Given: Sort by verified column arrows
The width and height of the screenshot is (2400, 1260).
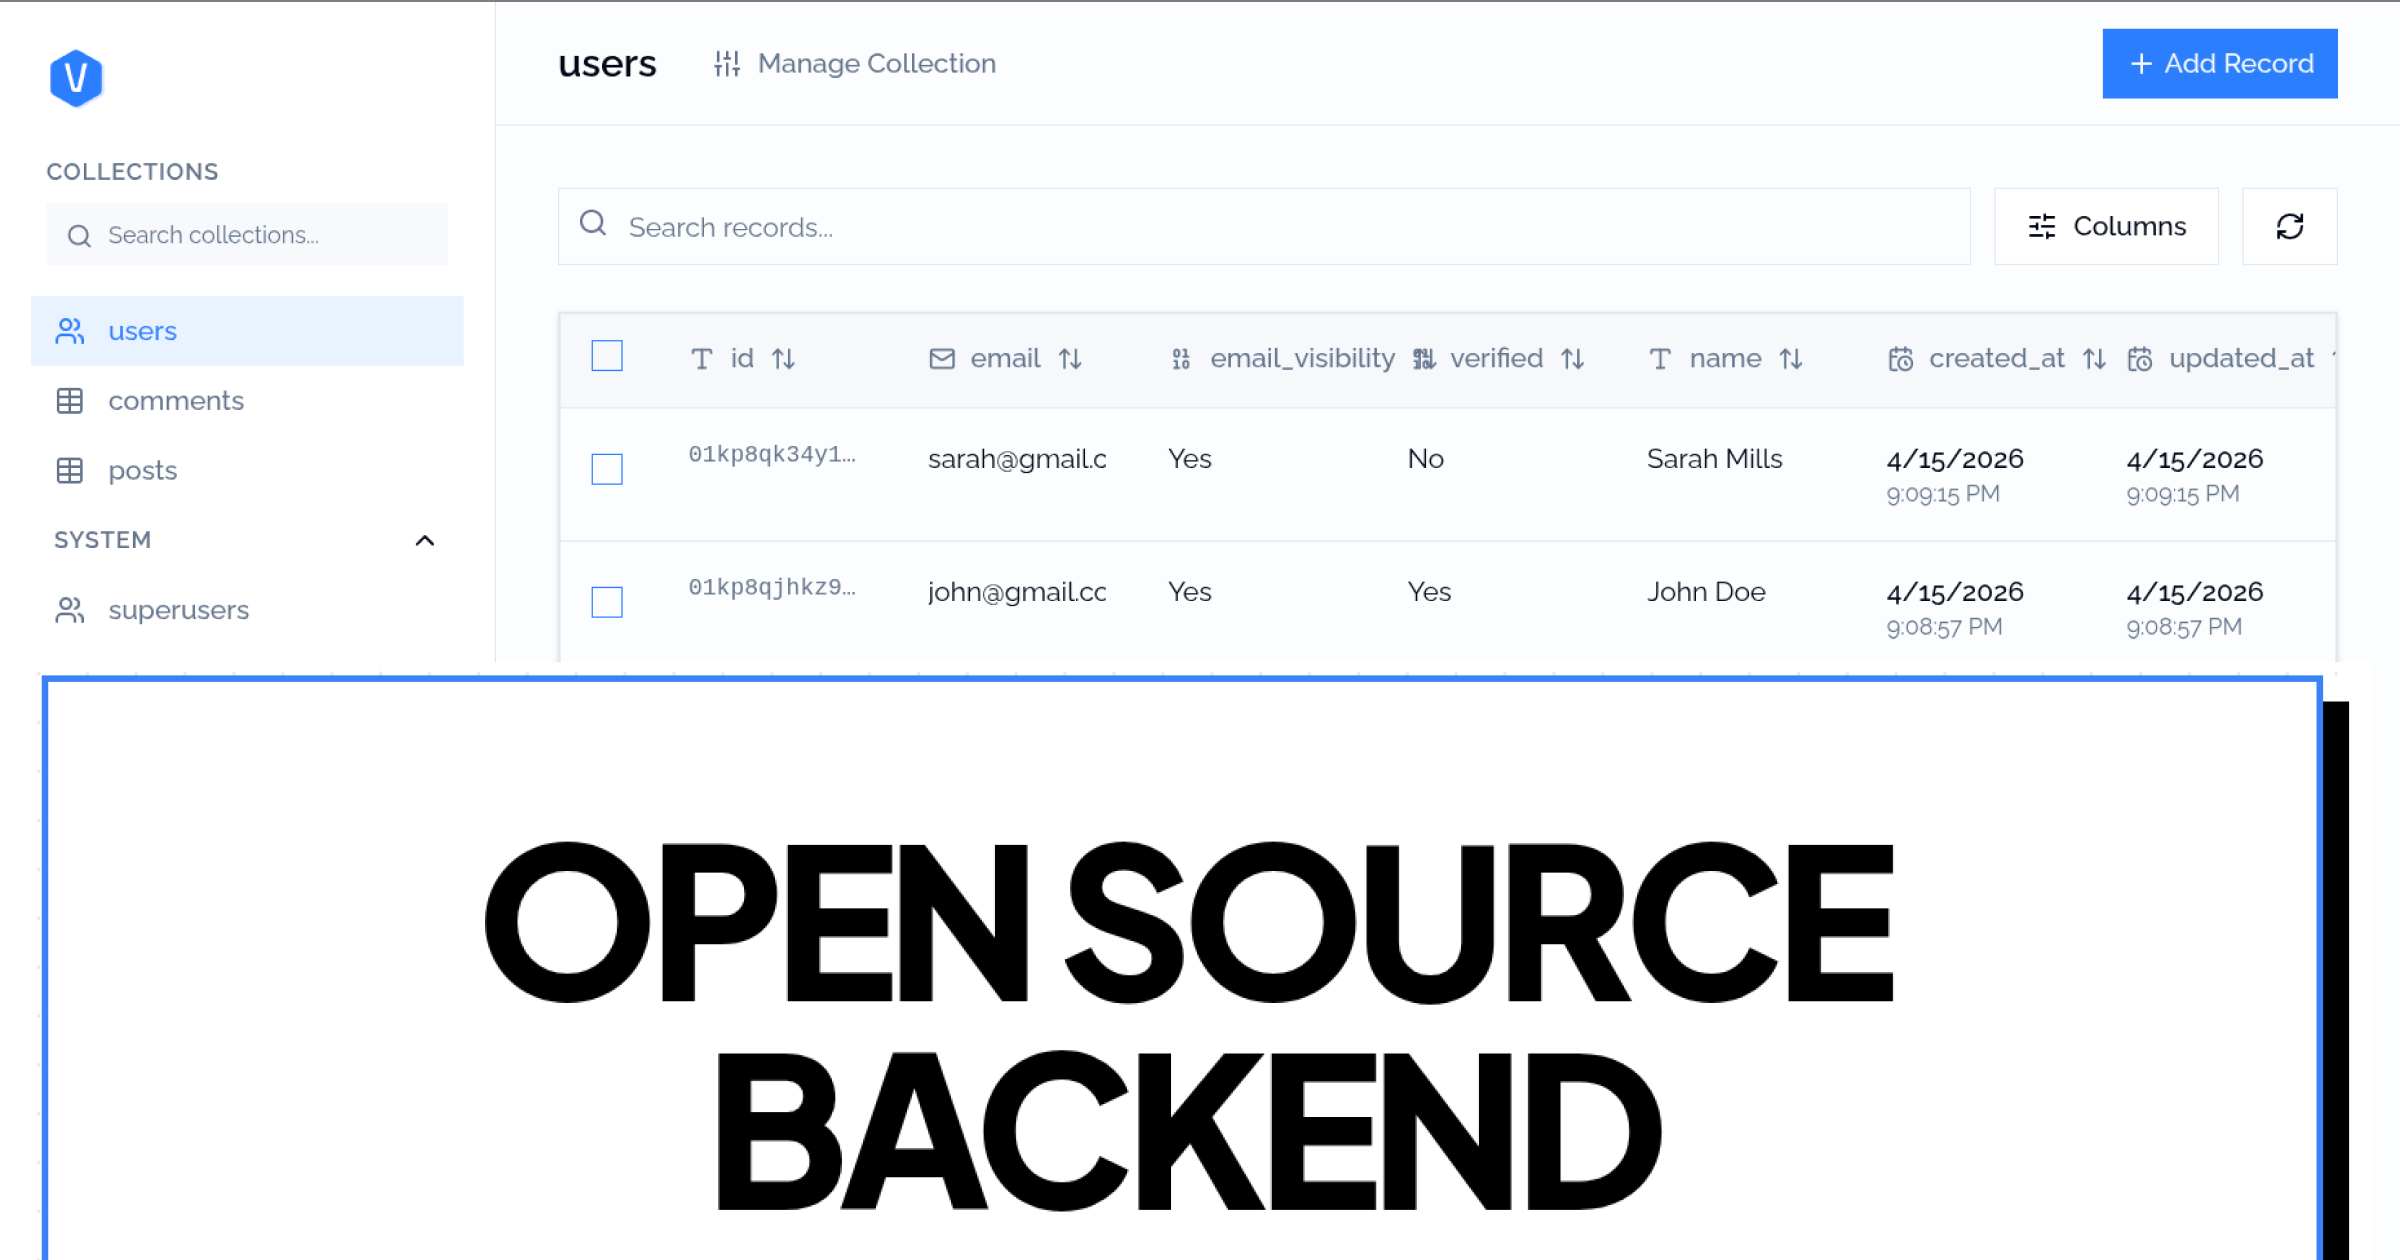Looking at the screenshot, I should 1572,359.
